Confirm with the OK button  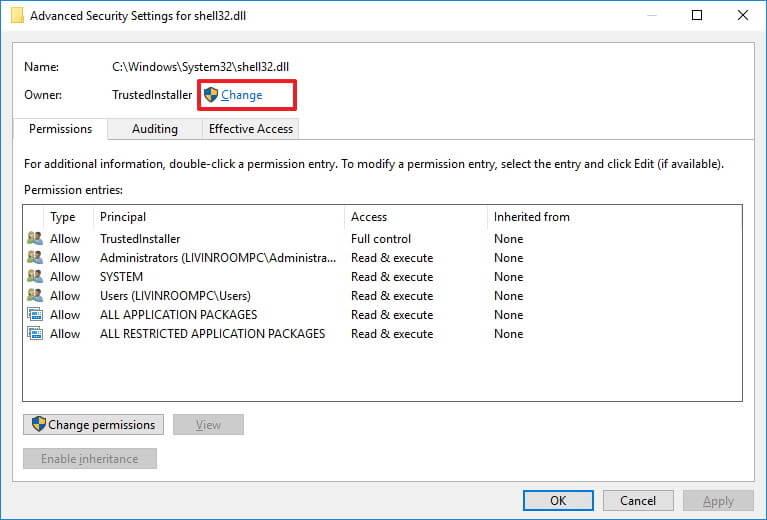click(558, 500)
